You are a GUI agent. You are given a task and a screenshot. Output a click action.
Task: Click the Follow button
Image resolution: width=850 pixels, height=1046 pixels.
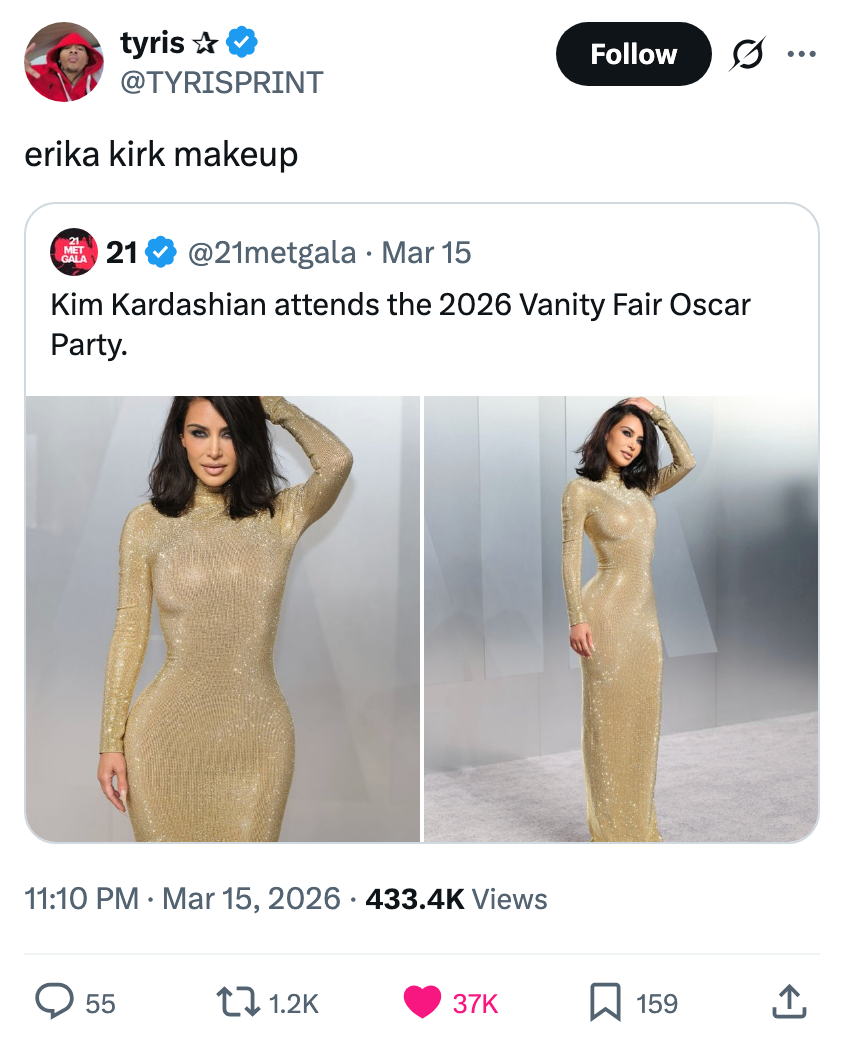click(633, 54)
